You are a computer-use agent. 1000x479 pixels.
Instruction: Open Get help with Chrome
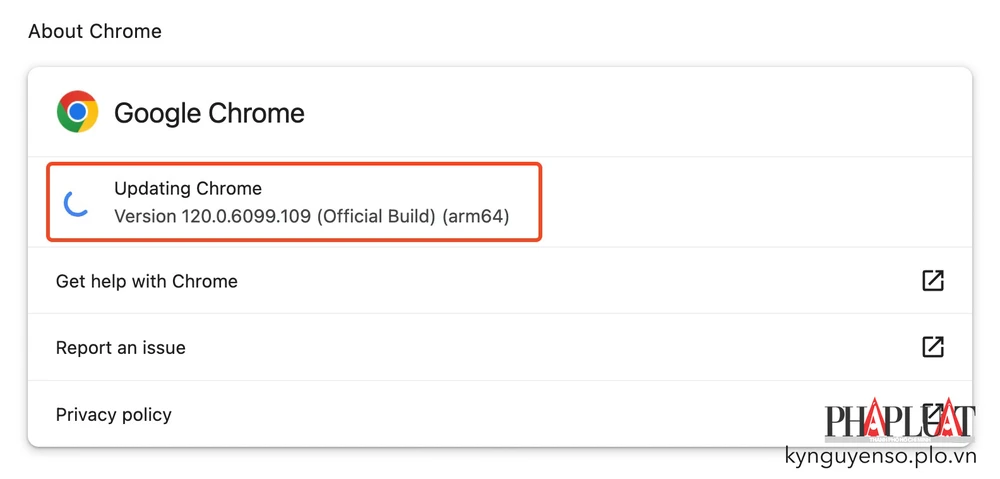(147, 281)
